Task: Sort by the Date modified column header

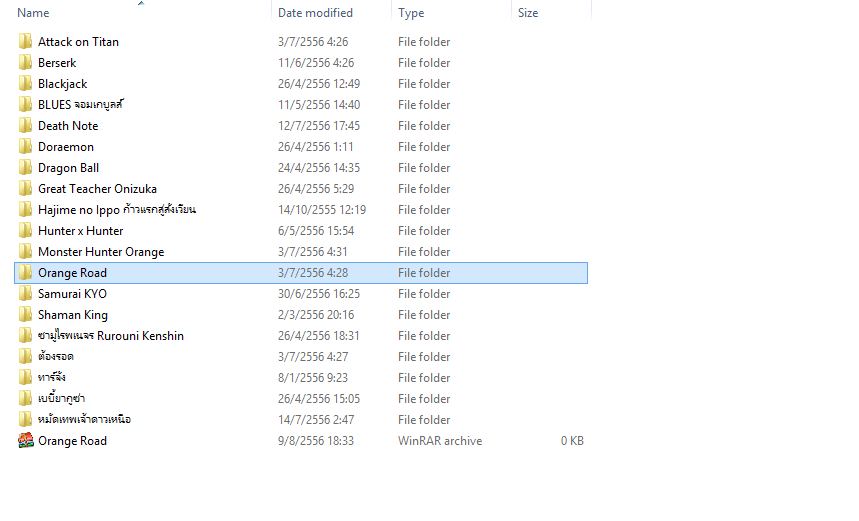Action: click(315, 13)
